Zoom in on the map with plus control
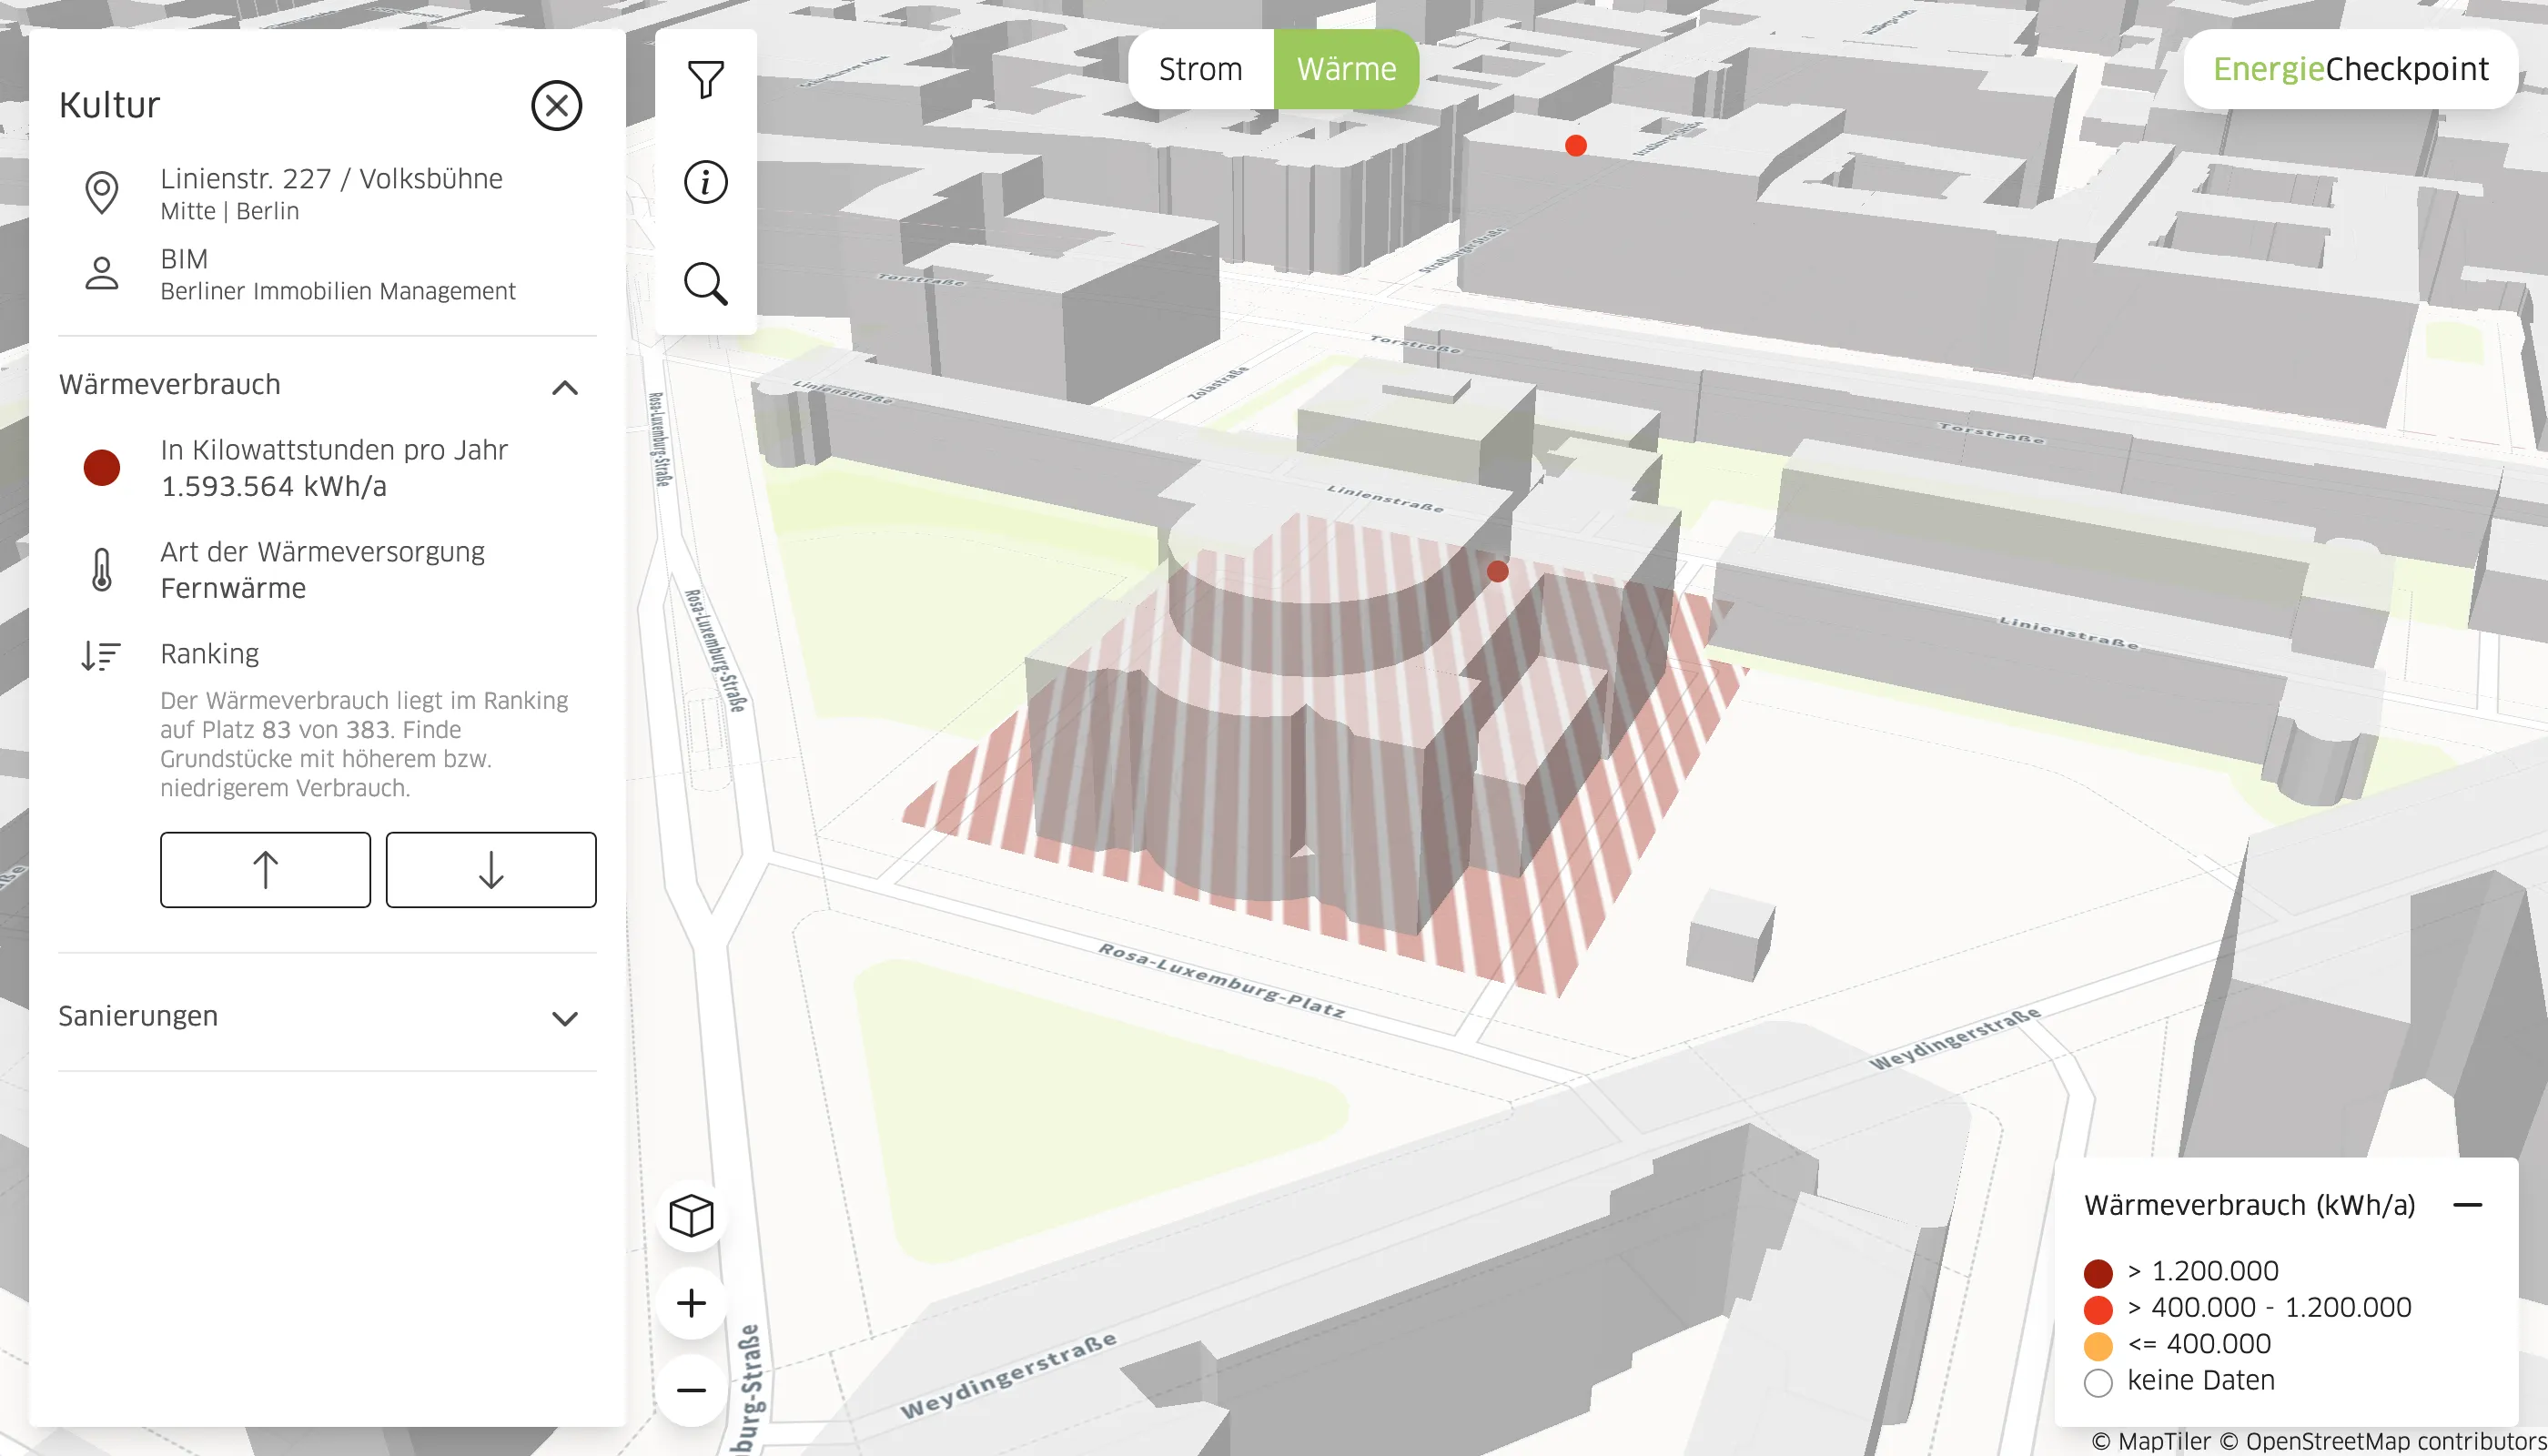2548x1456 pixels. [x=691, y=1302]
